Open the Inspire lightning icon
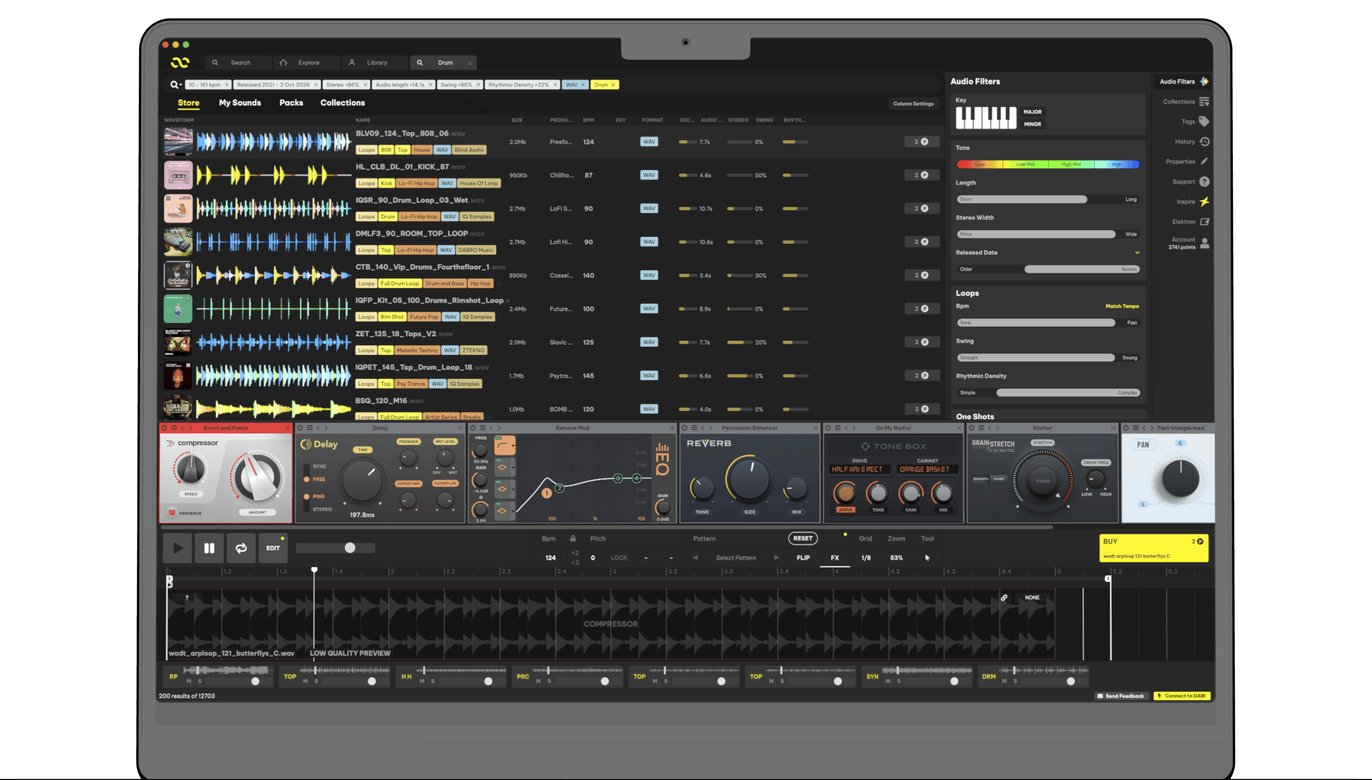The height and width of the screenshot is (780, 1372). tap(1204, 201)
